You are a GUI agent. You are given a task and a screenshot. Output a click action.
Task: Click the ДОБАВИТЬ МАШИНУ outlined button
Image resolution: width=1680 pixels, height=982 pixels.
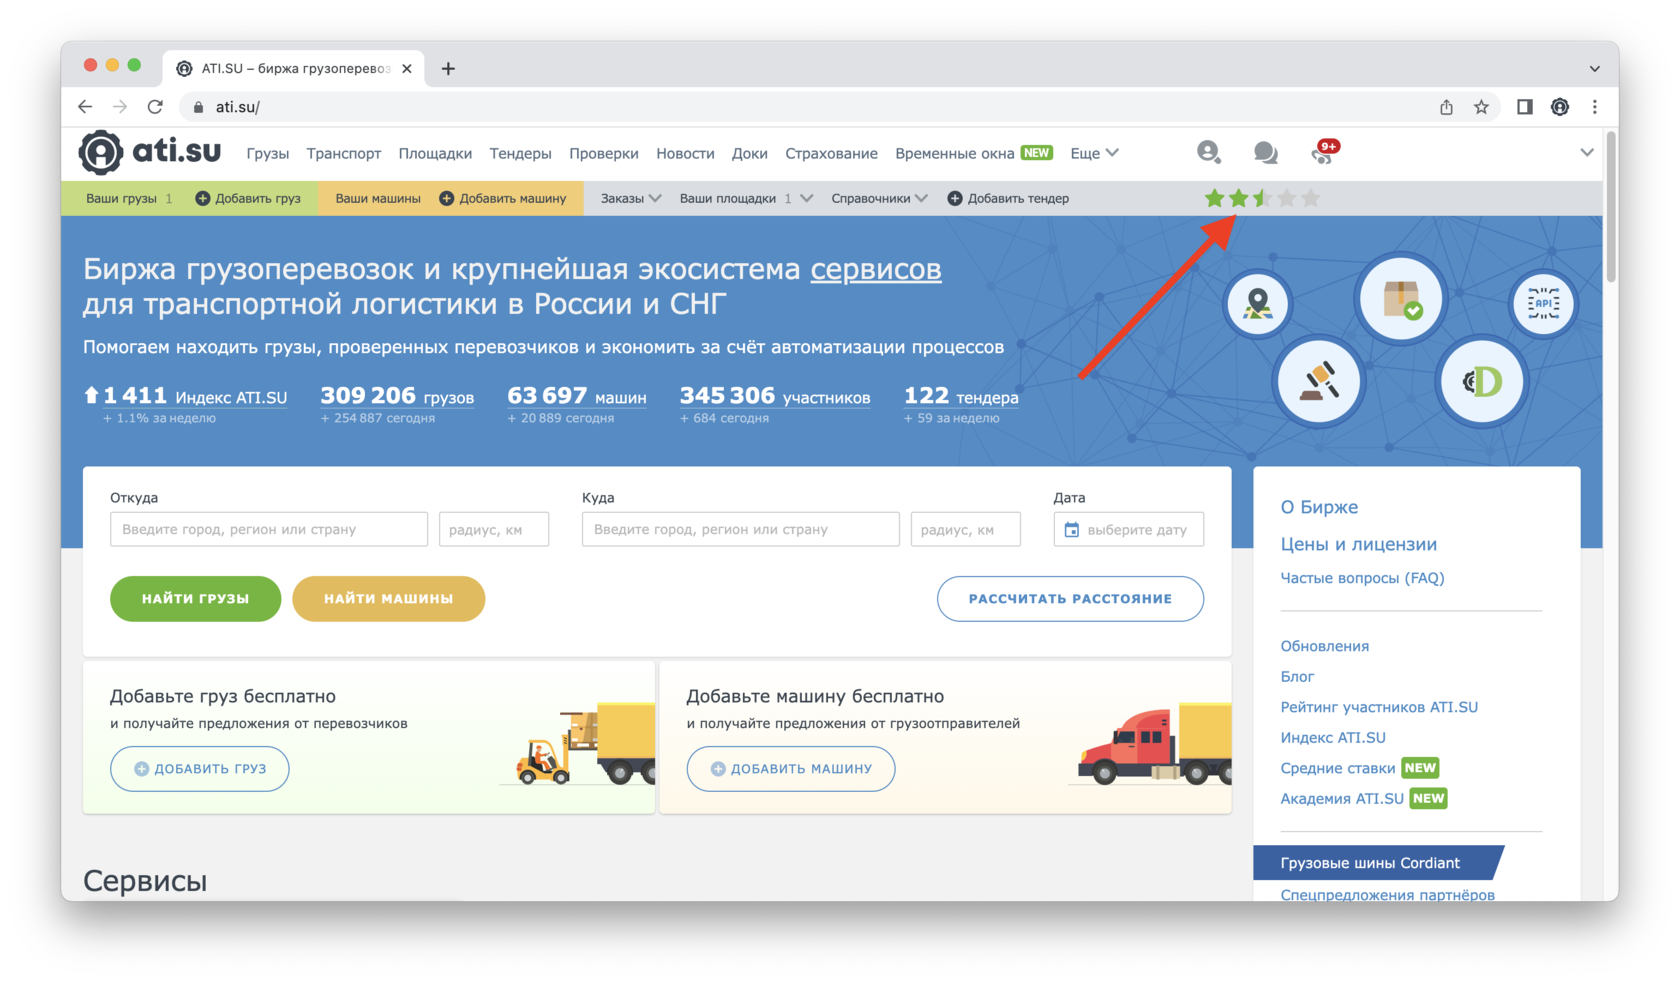click(791, 768)
